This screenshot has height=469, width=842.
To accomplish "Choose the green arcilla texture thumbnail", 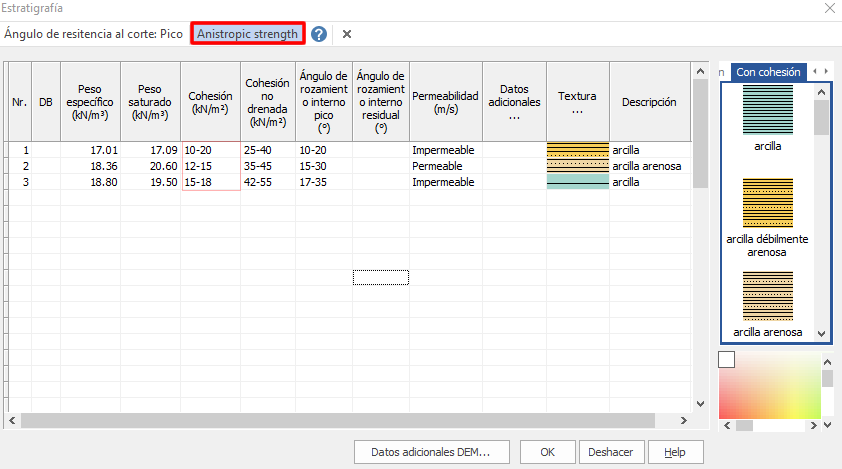I will [x=768, y=110].
